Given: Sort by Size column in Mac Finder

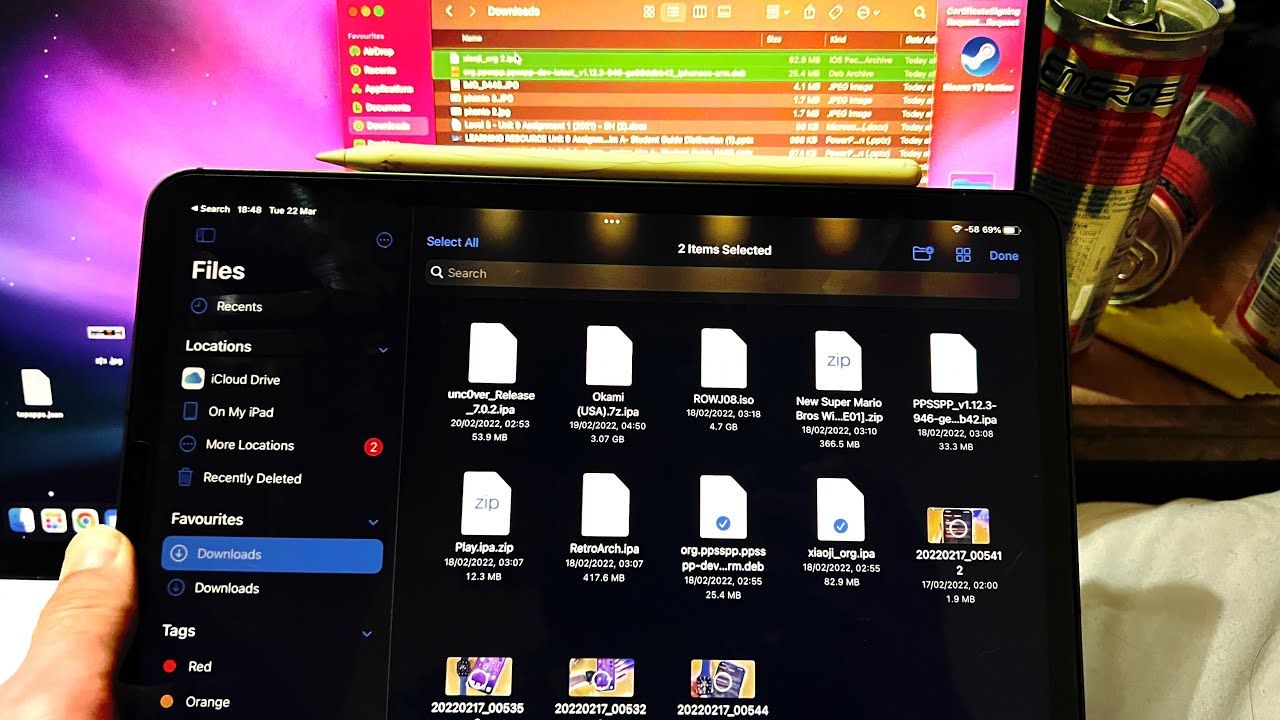Looking at the screenshot, I should 773,39.
